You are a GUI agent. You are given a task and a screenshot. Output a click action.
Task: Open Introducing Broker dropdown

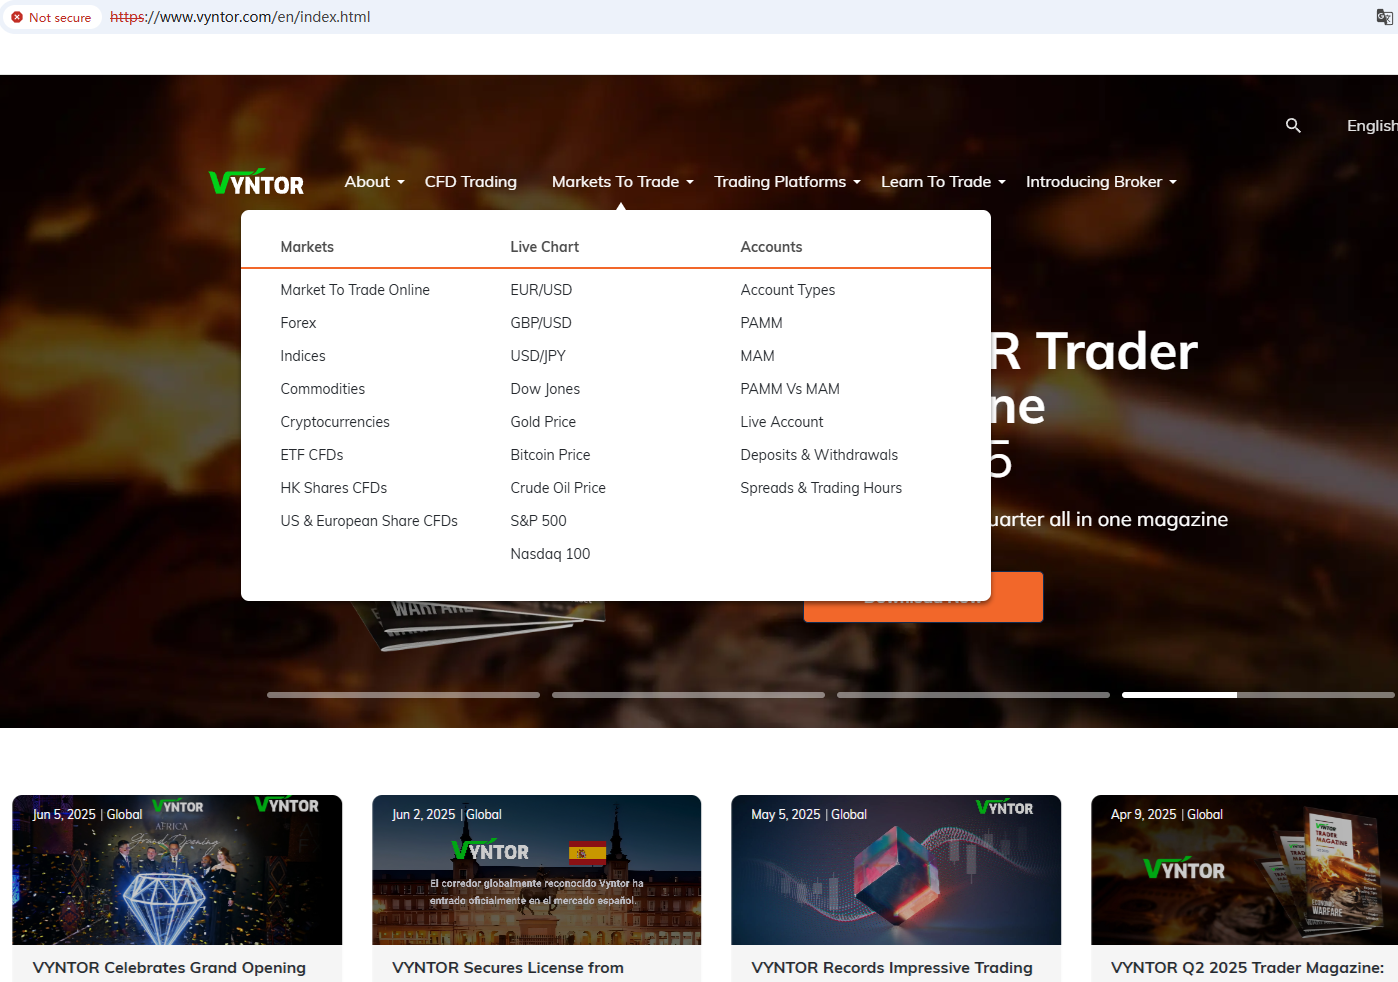point(1101,182)
